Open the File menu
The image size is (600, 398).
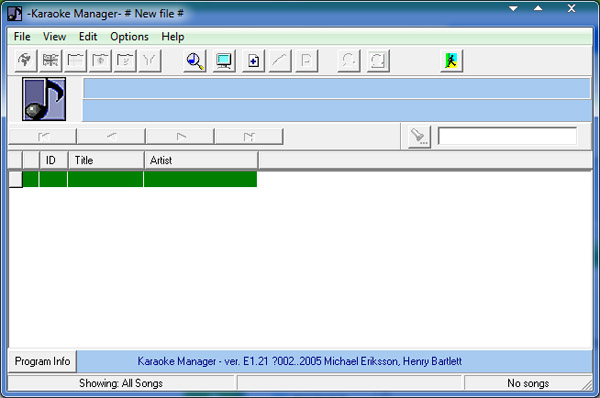pos(22,37)
